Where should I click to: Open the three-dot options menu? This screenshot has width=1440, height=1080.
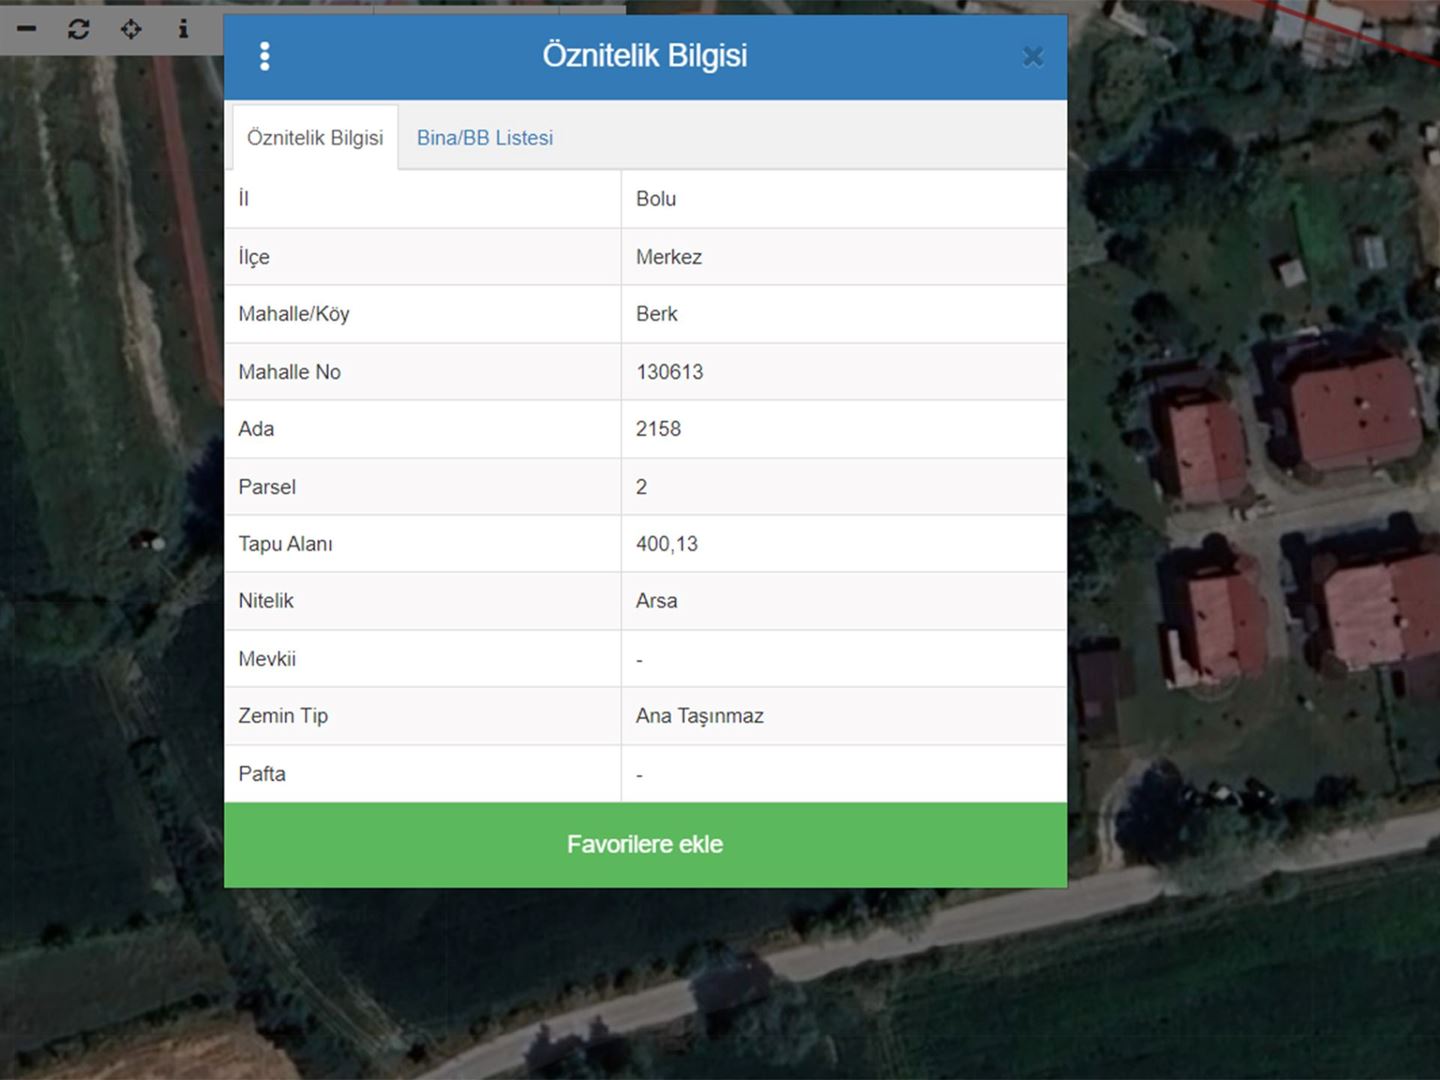(x=265, y=56)
